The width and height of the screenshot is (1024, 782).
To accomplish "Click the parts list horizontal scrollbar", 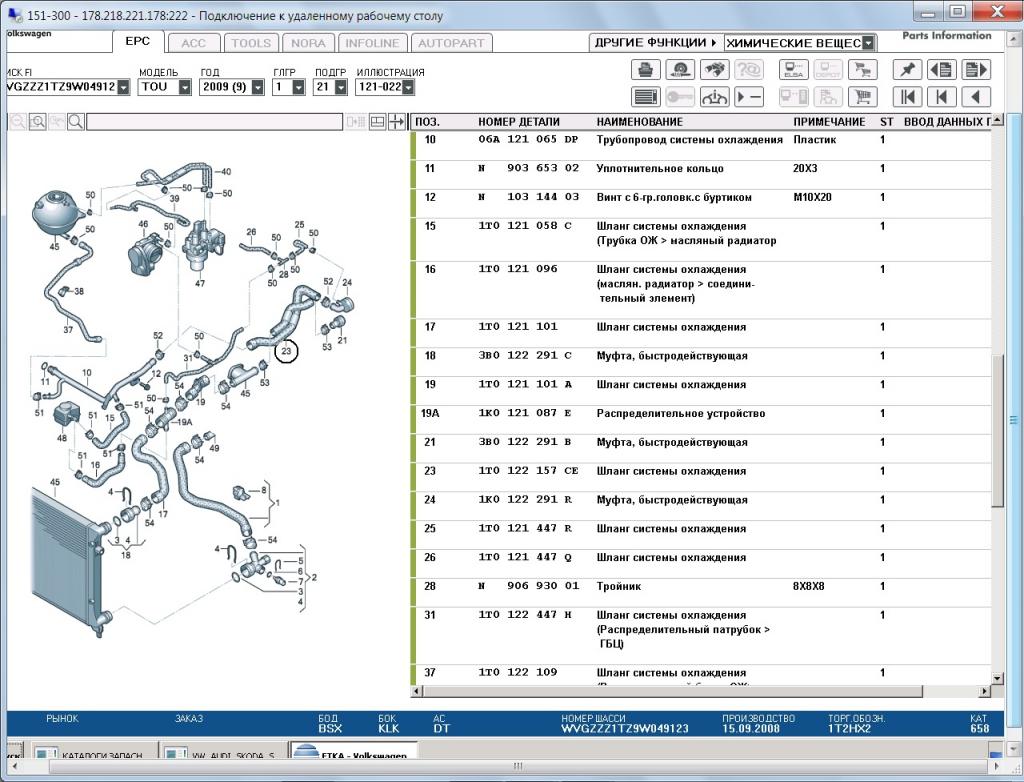I will click(x=673, y=691).
